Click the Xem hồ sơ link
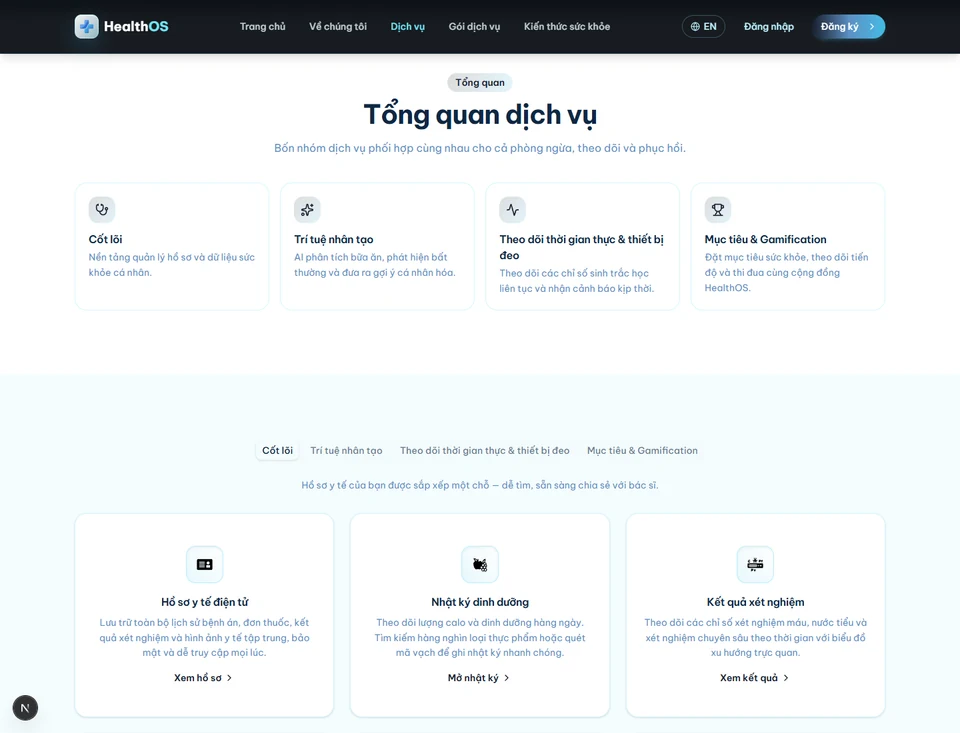 pos(203,678)
